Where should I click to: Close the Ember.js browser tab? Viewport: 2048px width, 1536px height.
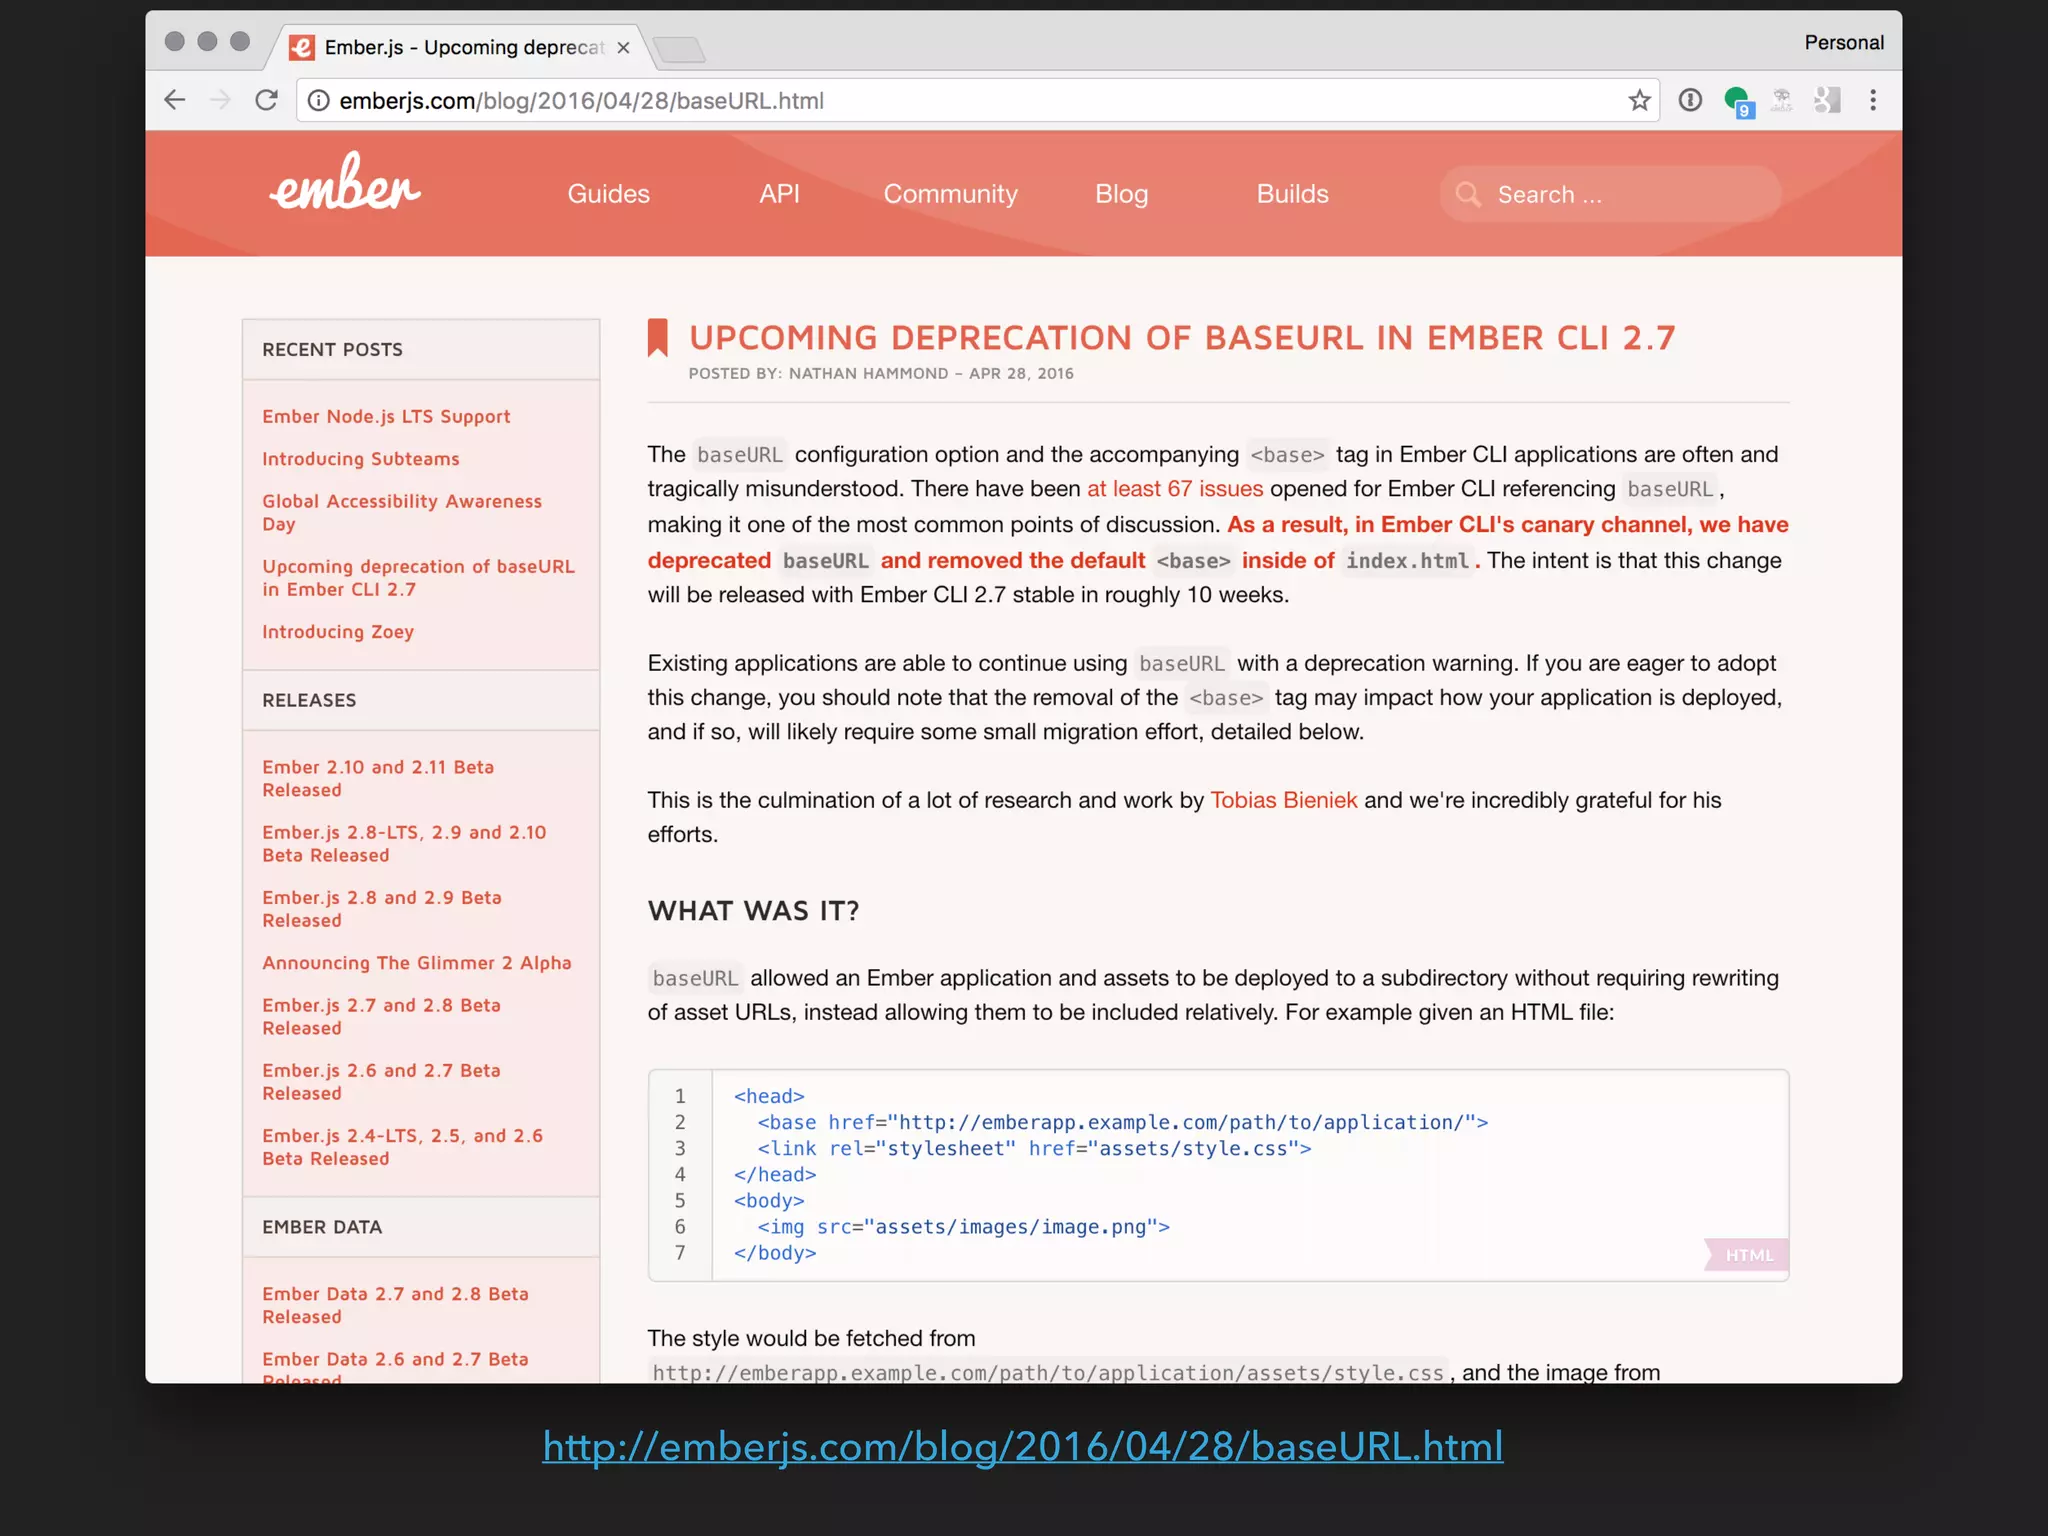click(x=623, y=48)
